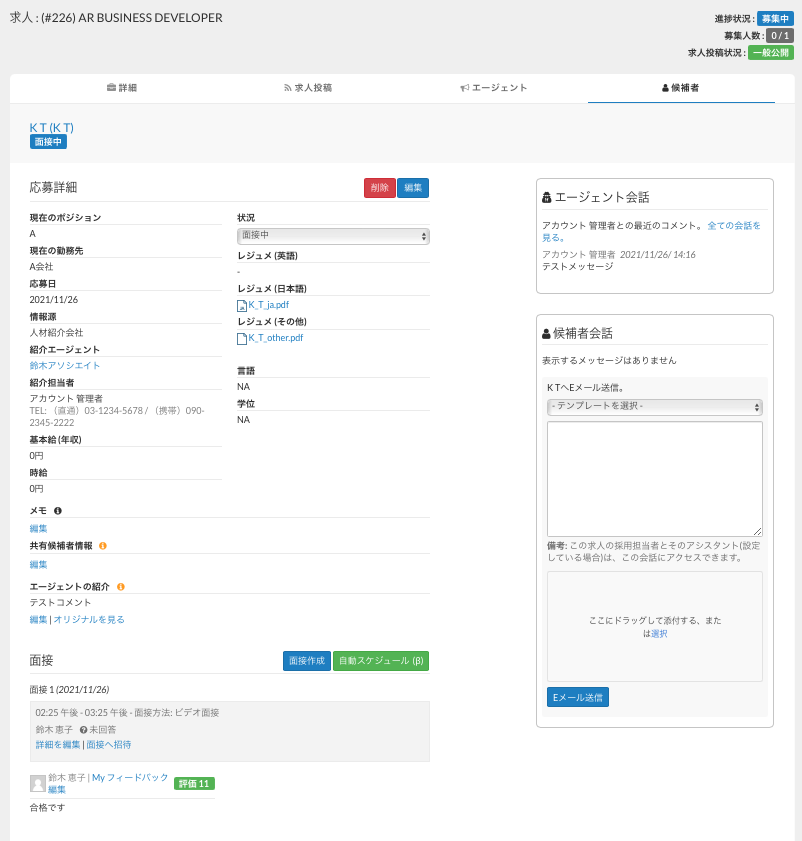The height and width of the screenshot is (841, 802).
Task: Click the orange info icon beside エージェントの紹介
Action: pyautogui.click(x=120, y=587)
